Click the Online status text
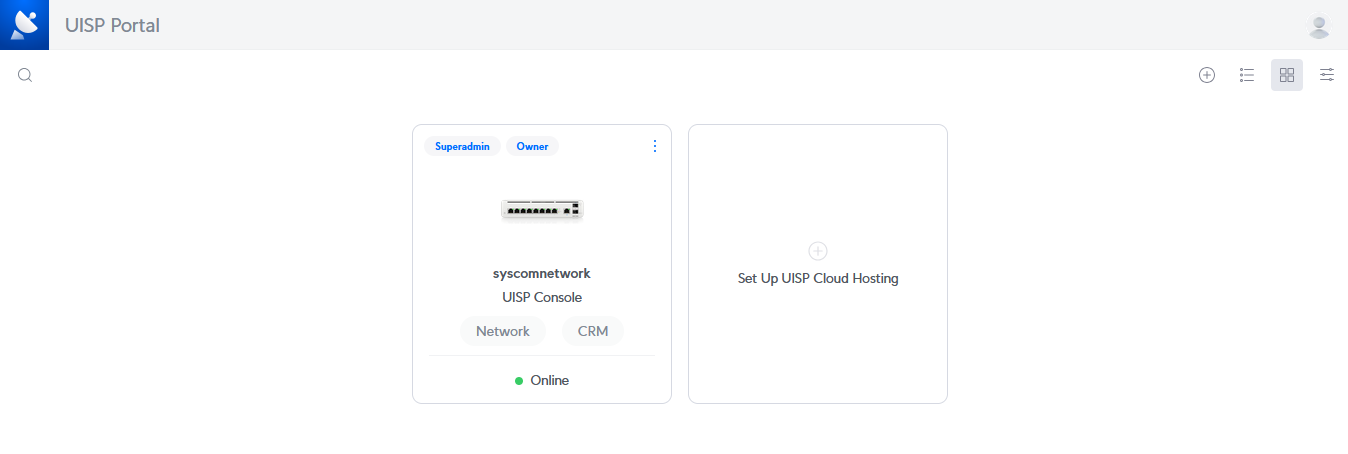1348x454 pixels. click(550, 381)
